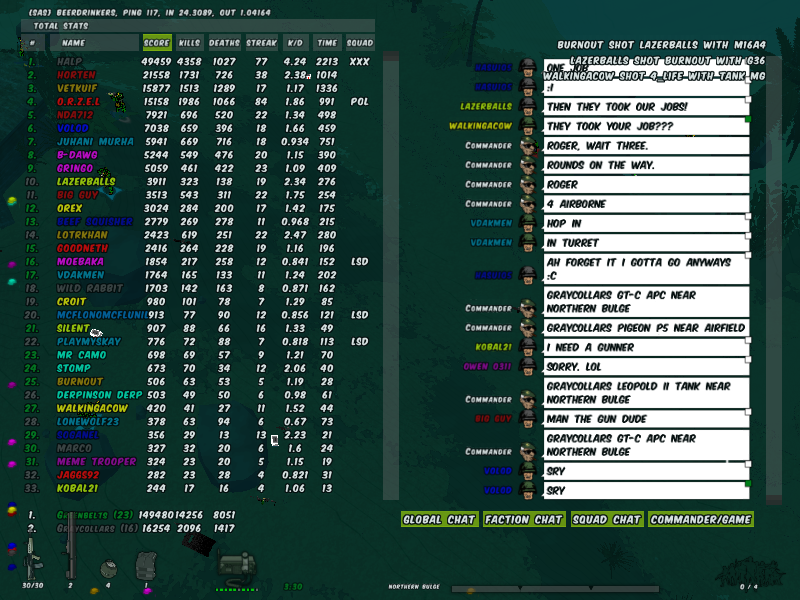The image size is (800, 600).
Task: Select player MR CAMO in the scoreboard
Action: tap(81, 355)
